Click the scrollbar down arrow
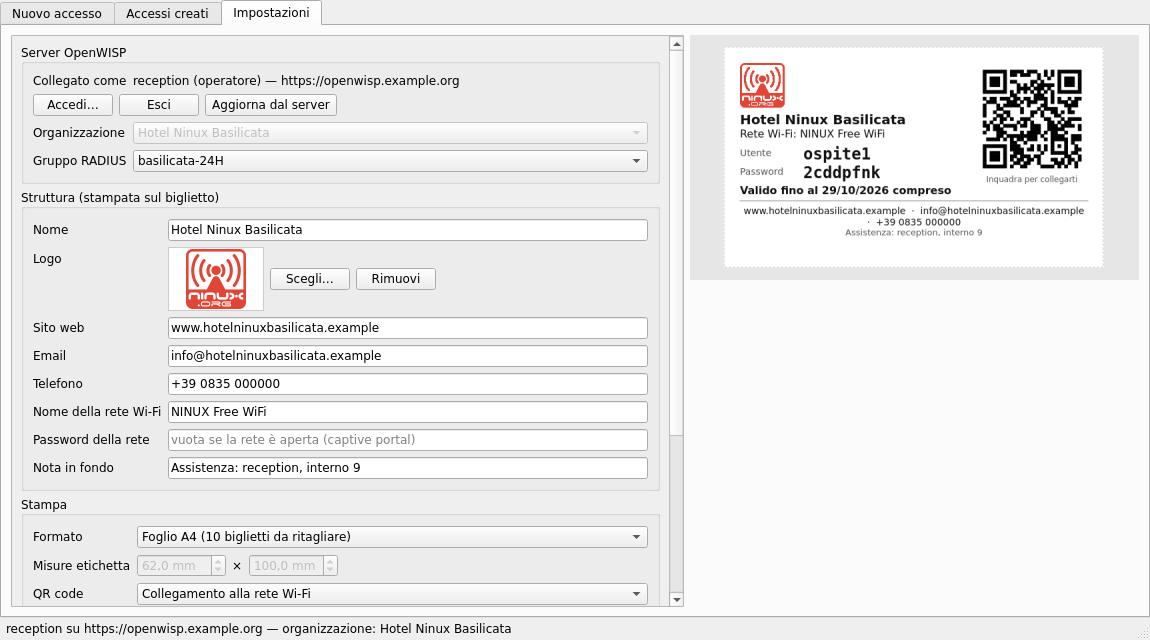 tap(677, 600)
